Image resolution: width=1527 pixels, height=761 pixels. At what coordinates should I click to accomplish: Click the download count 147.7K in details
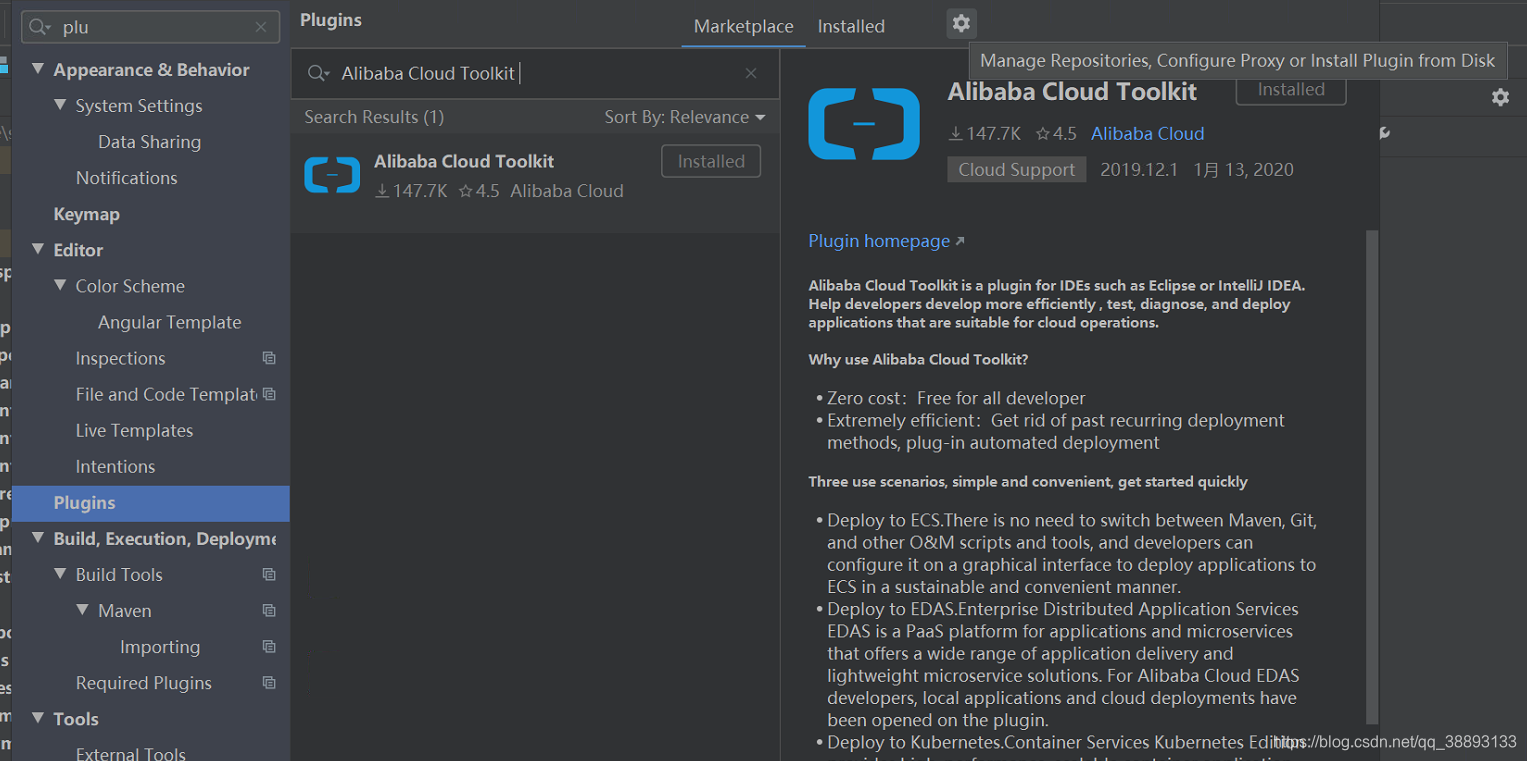click(985, 133)
